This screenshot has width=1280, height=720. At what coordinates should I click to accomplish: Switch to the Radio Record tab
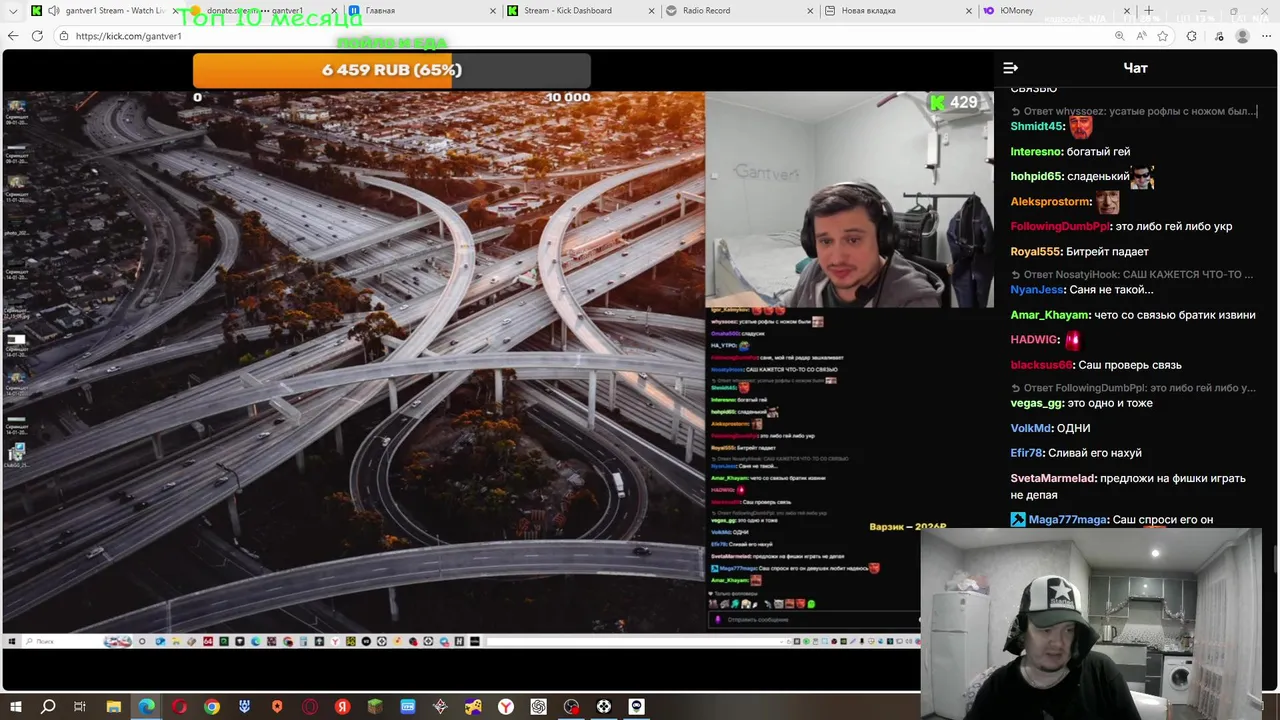pos(738,11)
